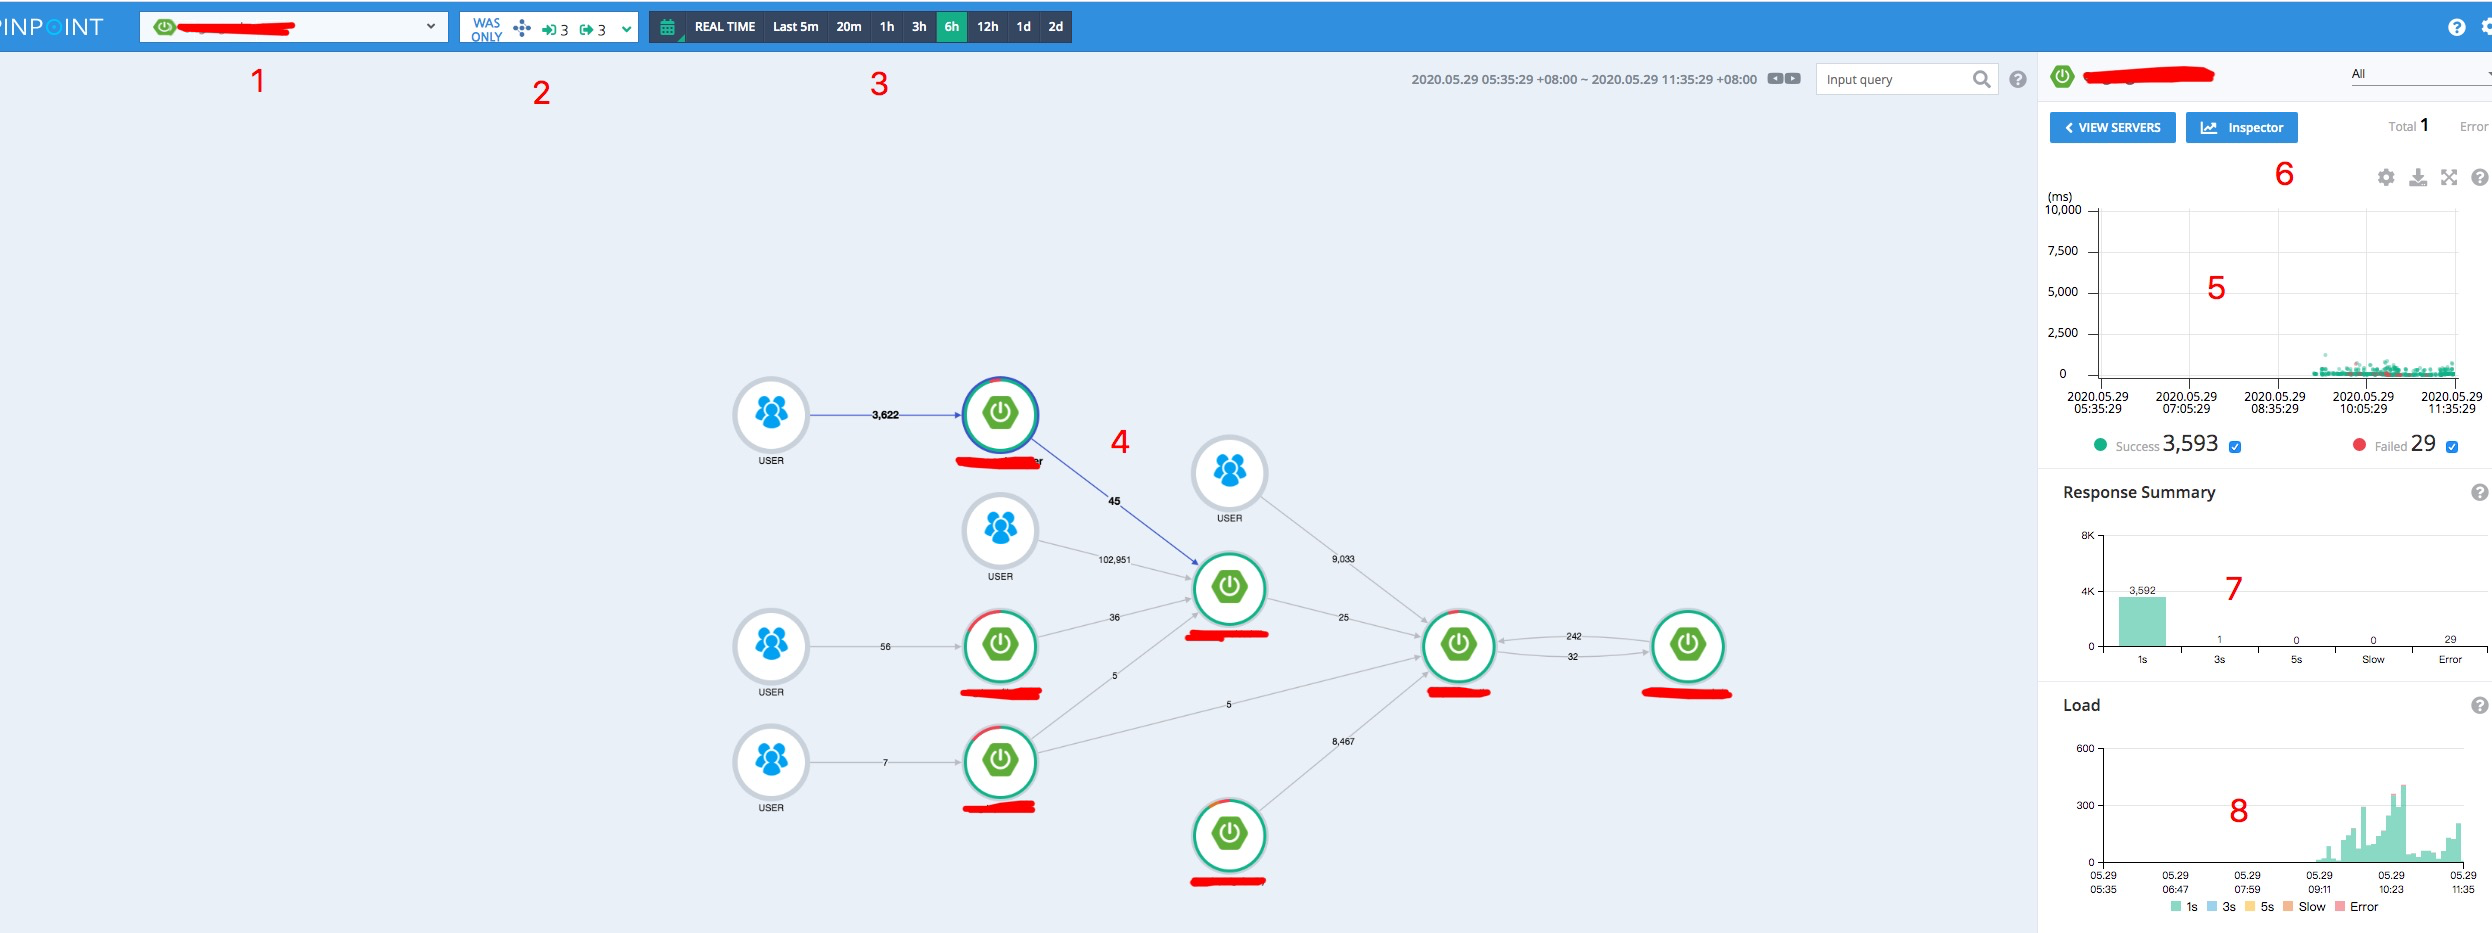Image resolution: width=2492 pixels, height=933 pixels.
Task: Move time range to previous period
Action: point(1775,79)
